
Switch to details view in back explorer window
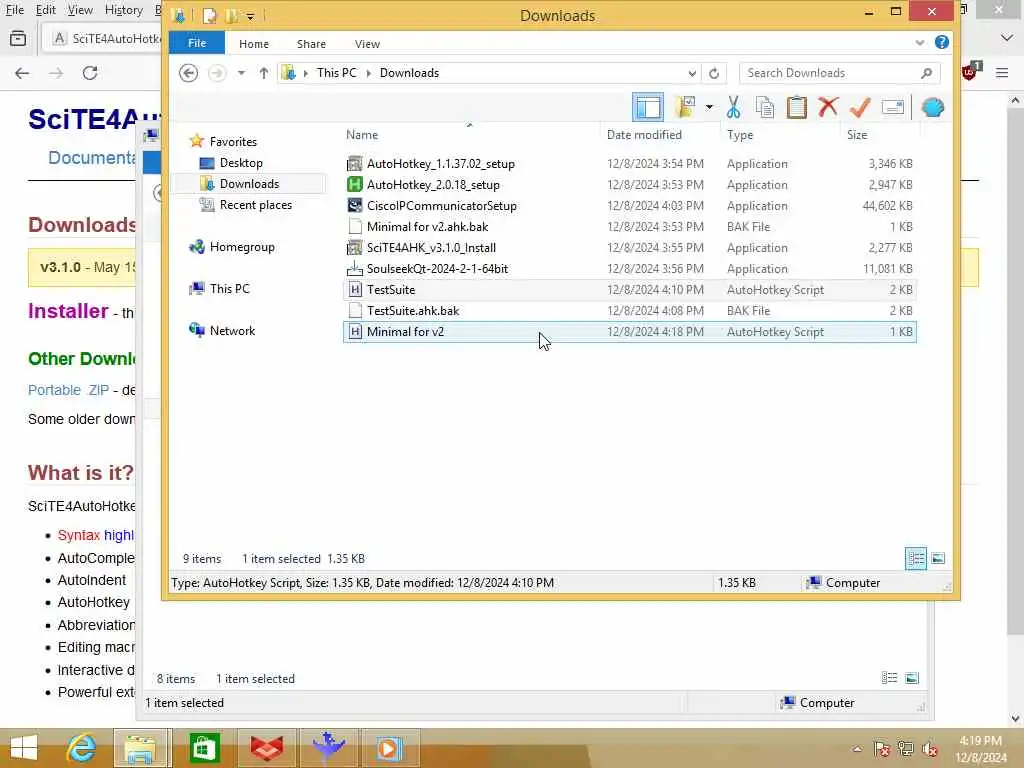(x=889, y=678)
